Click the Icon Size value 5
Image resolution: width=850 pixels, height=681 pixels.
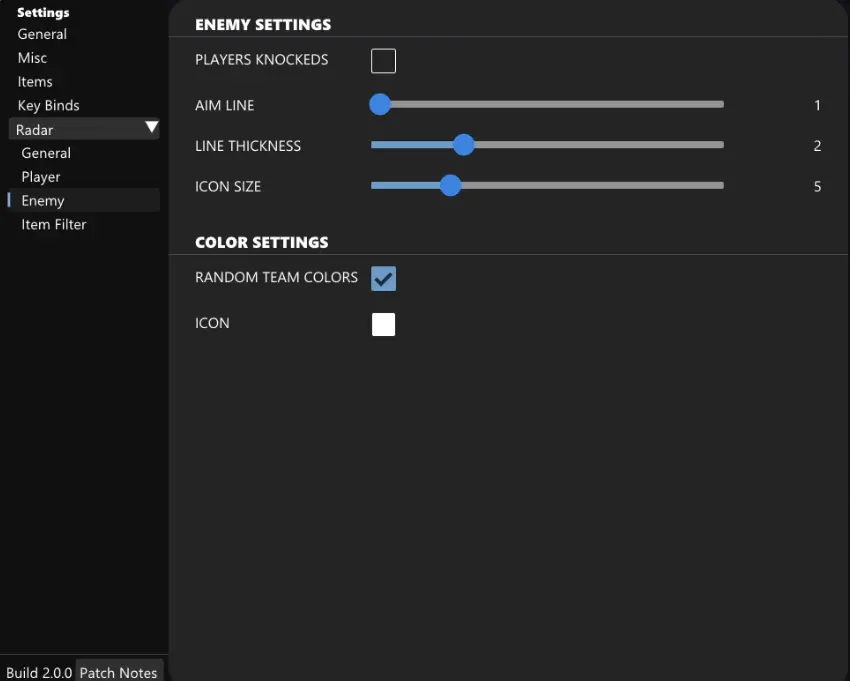817,186
